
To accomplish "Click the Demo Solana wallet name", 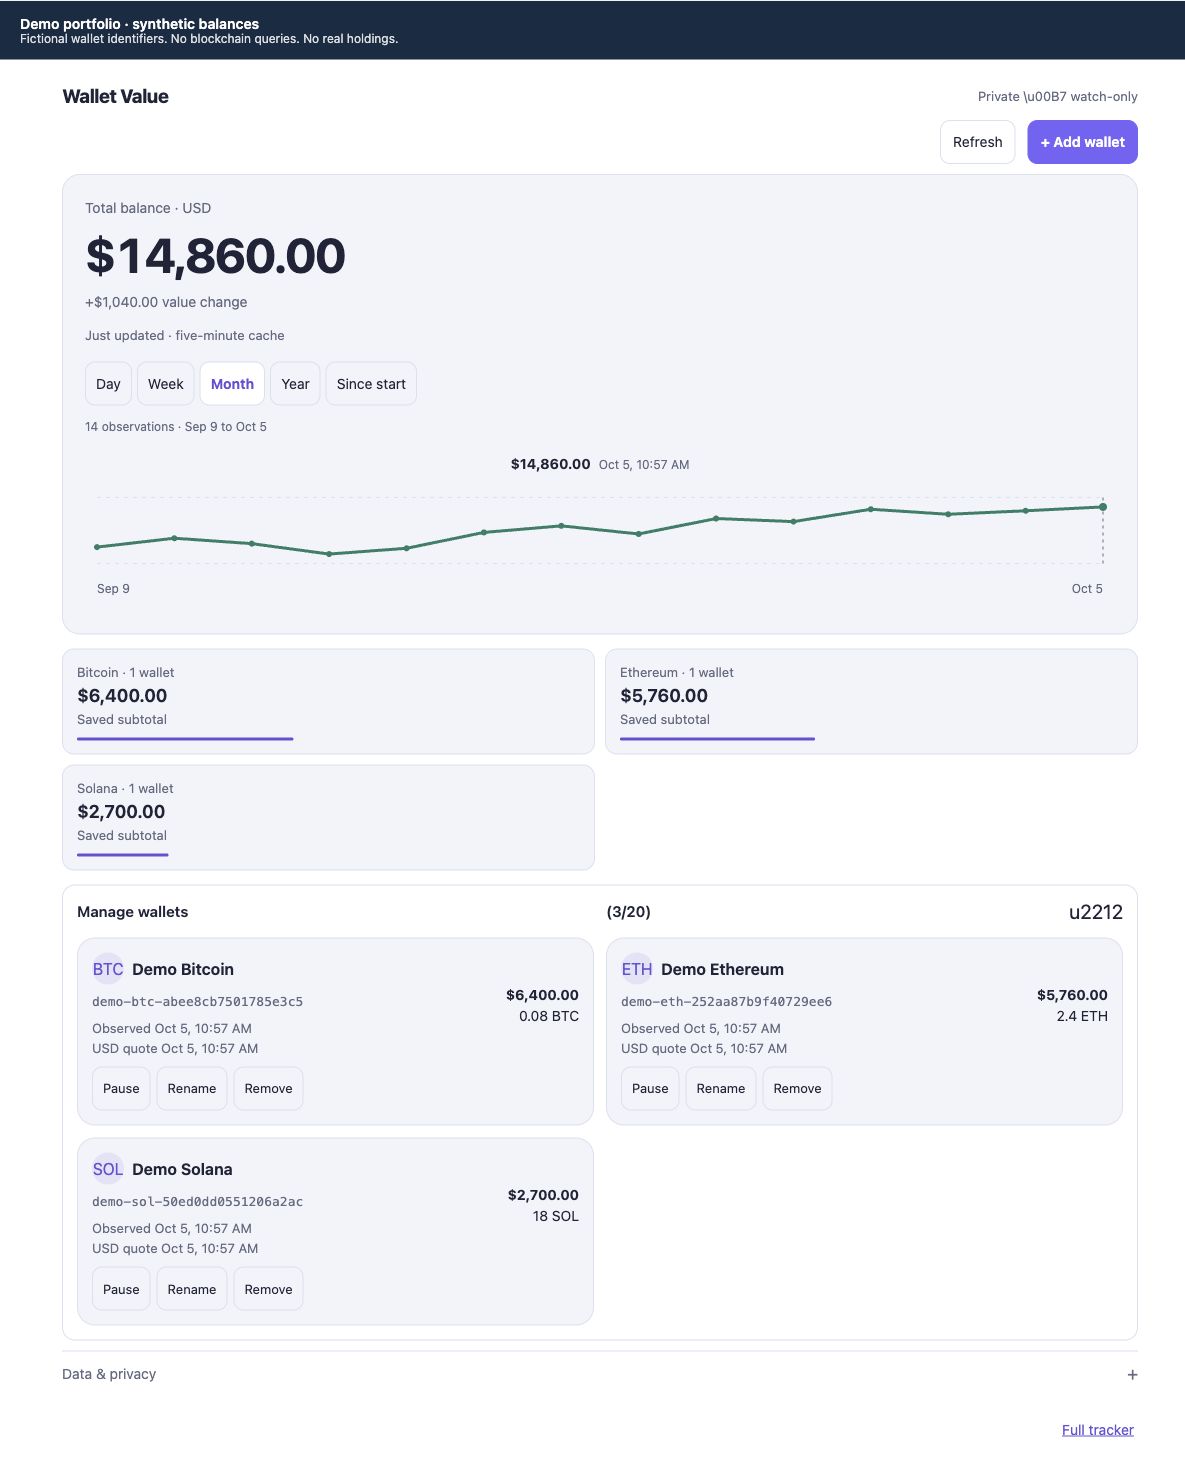I will pyautogui.click(x=182, y=1169).
